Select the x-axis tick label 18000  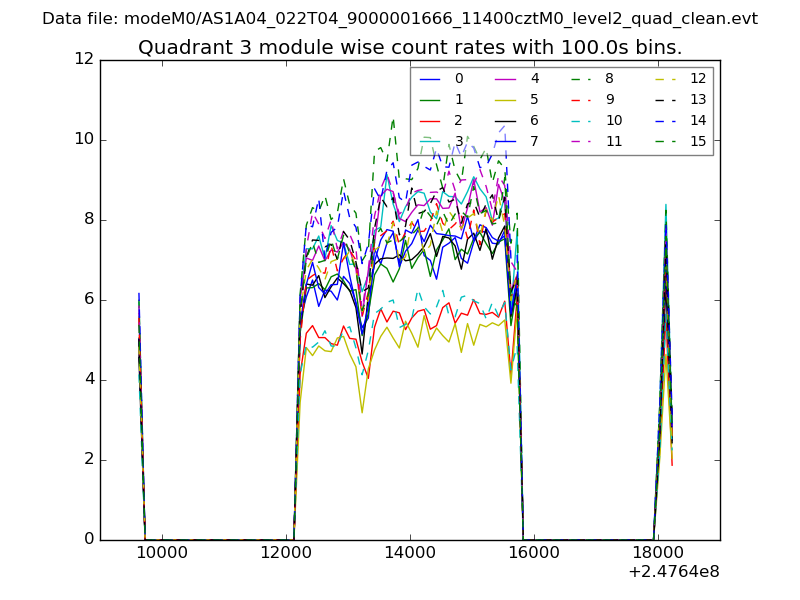(657, 552)
